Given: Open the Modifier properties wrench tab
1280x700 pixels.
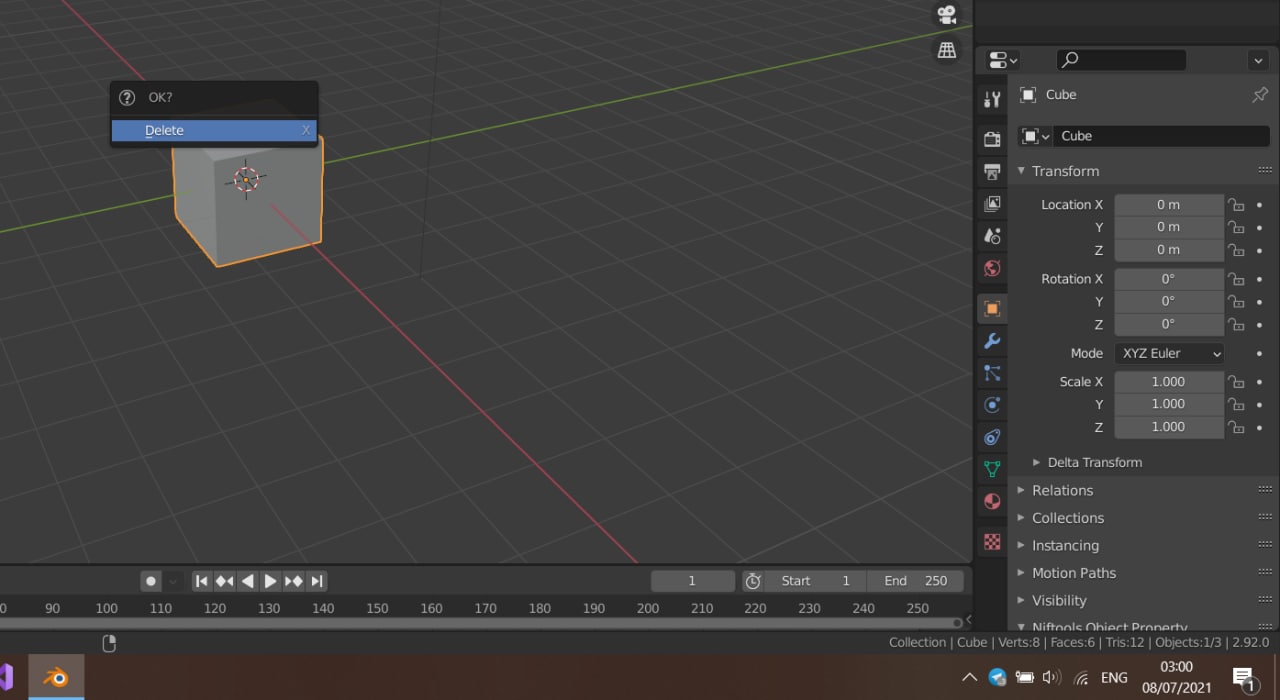Looking at the screenshot, I should point(992,341).
